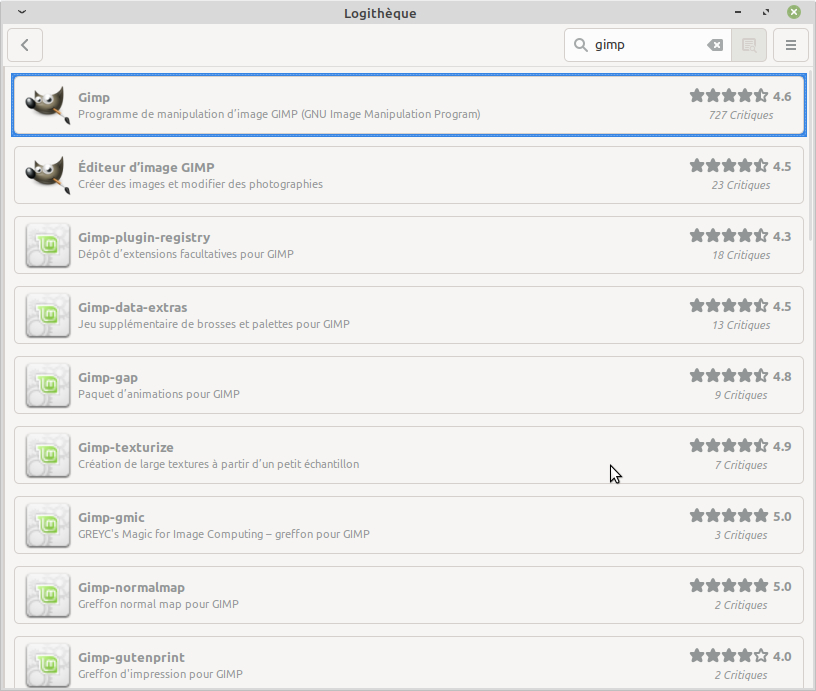This screenshot has width=816, height=691.
Task: Click the 2 Critiques count of Gimp-normalmap
Action: click(x=741, y=605)
